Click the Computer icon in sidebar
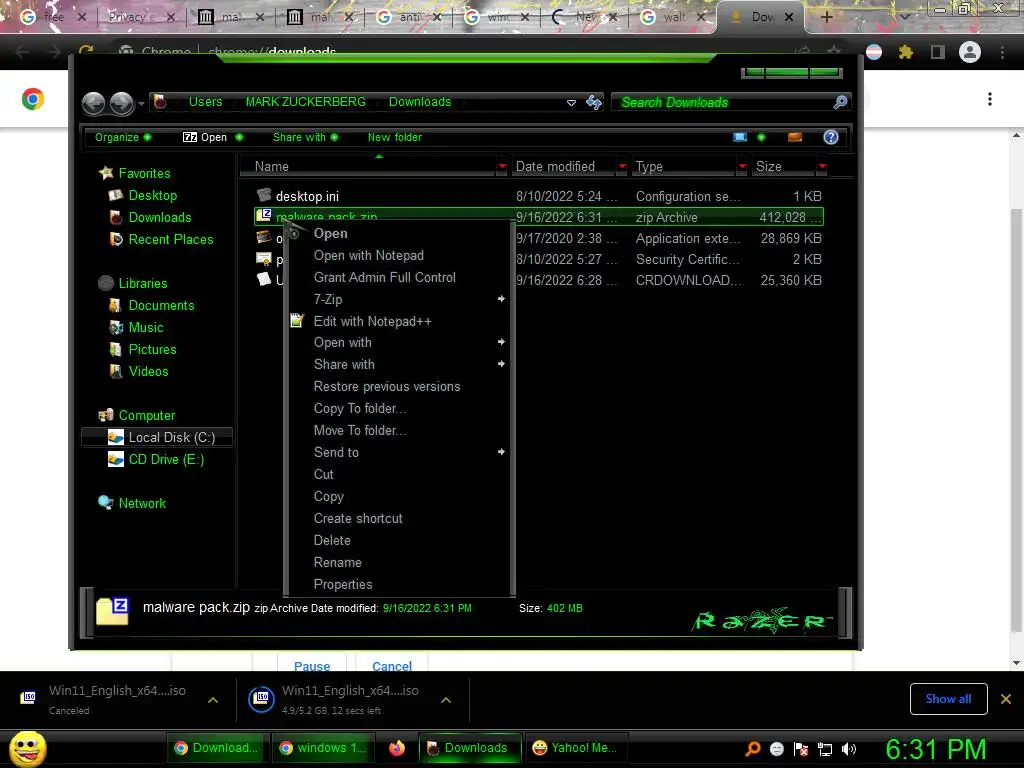1024x768 pixels. tap(106, 415)
